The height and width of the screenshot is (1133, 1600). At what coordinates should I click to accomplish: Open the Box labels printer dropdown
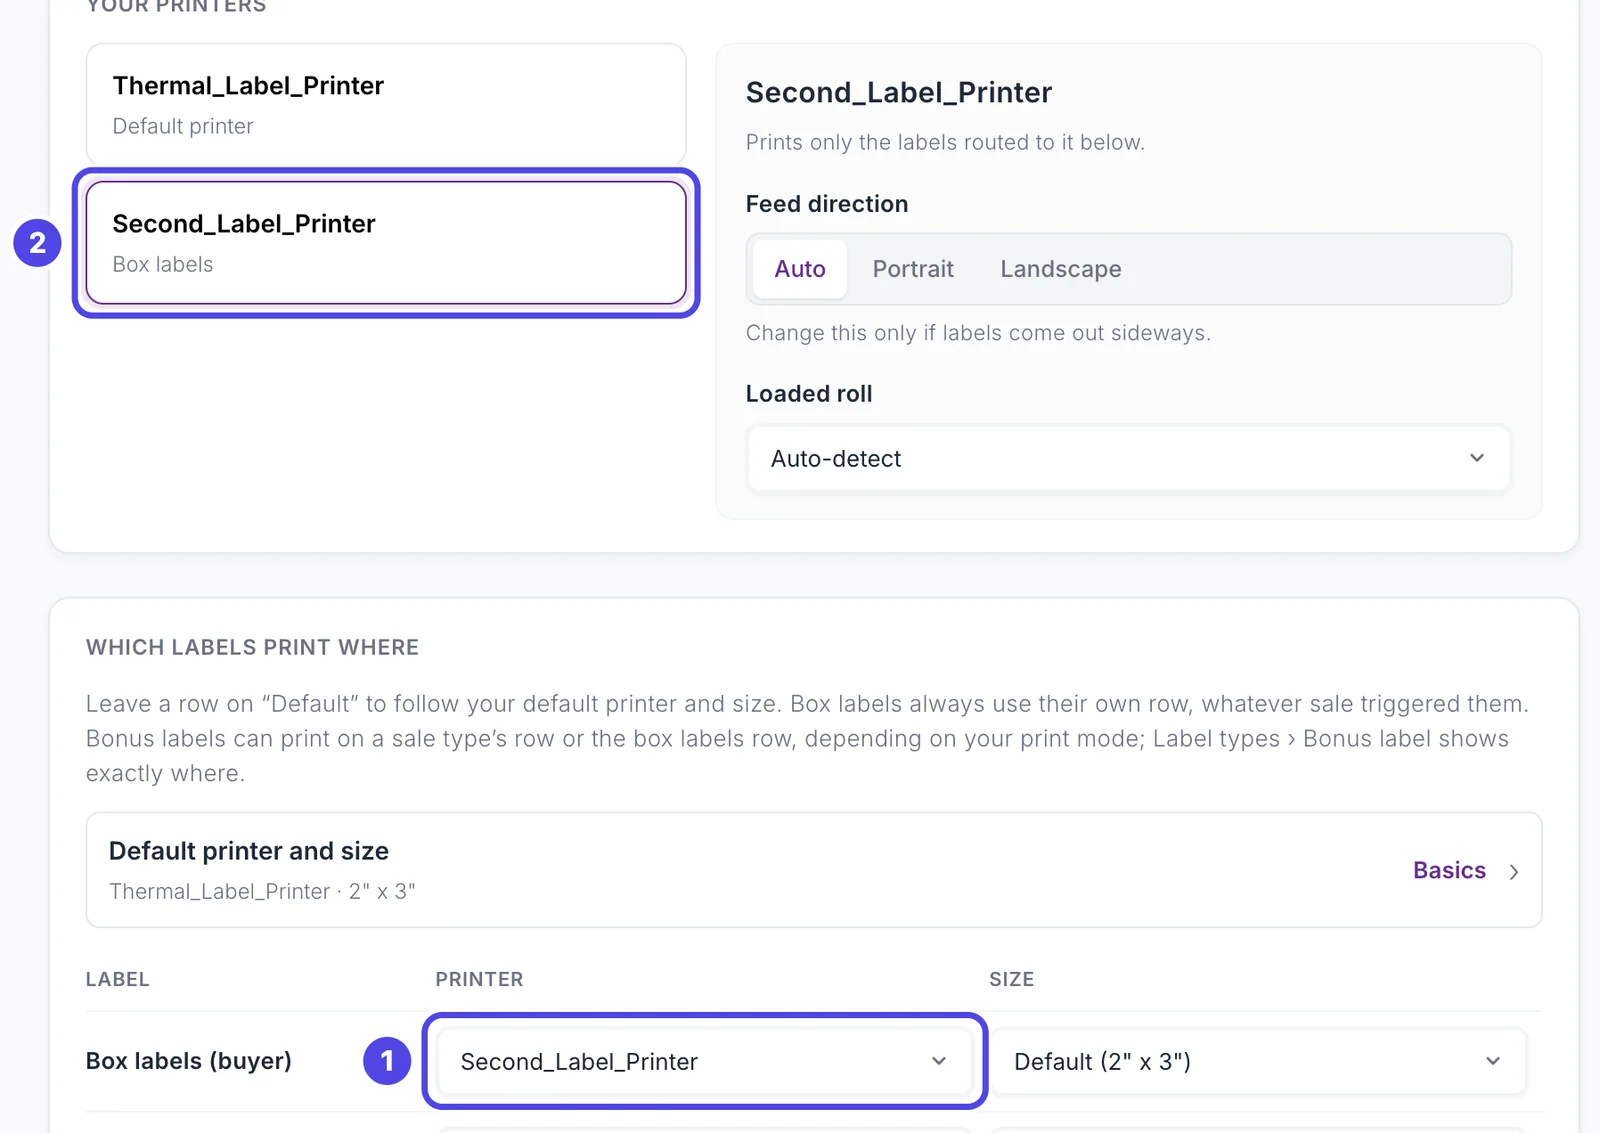705,1061
